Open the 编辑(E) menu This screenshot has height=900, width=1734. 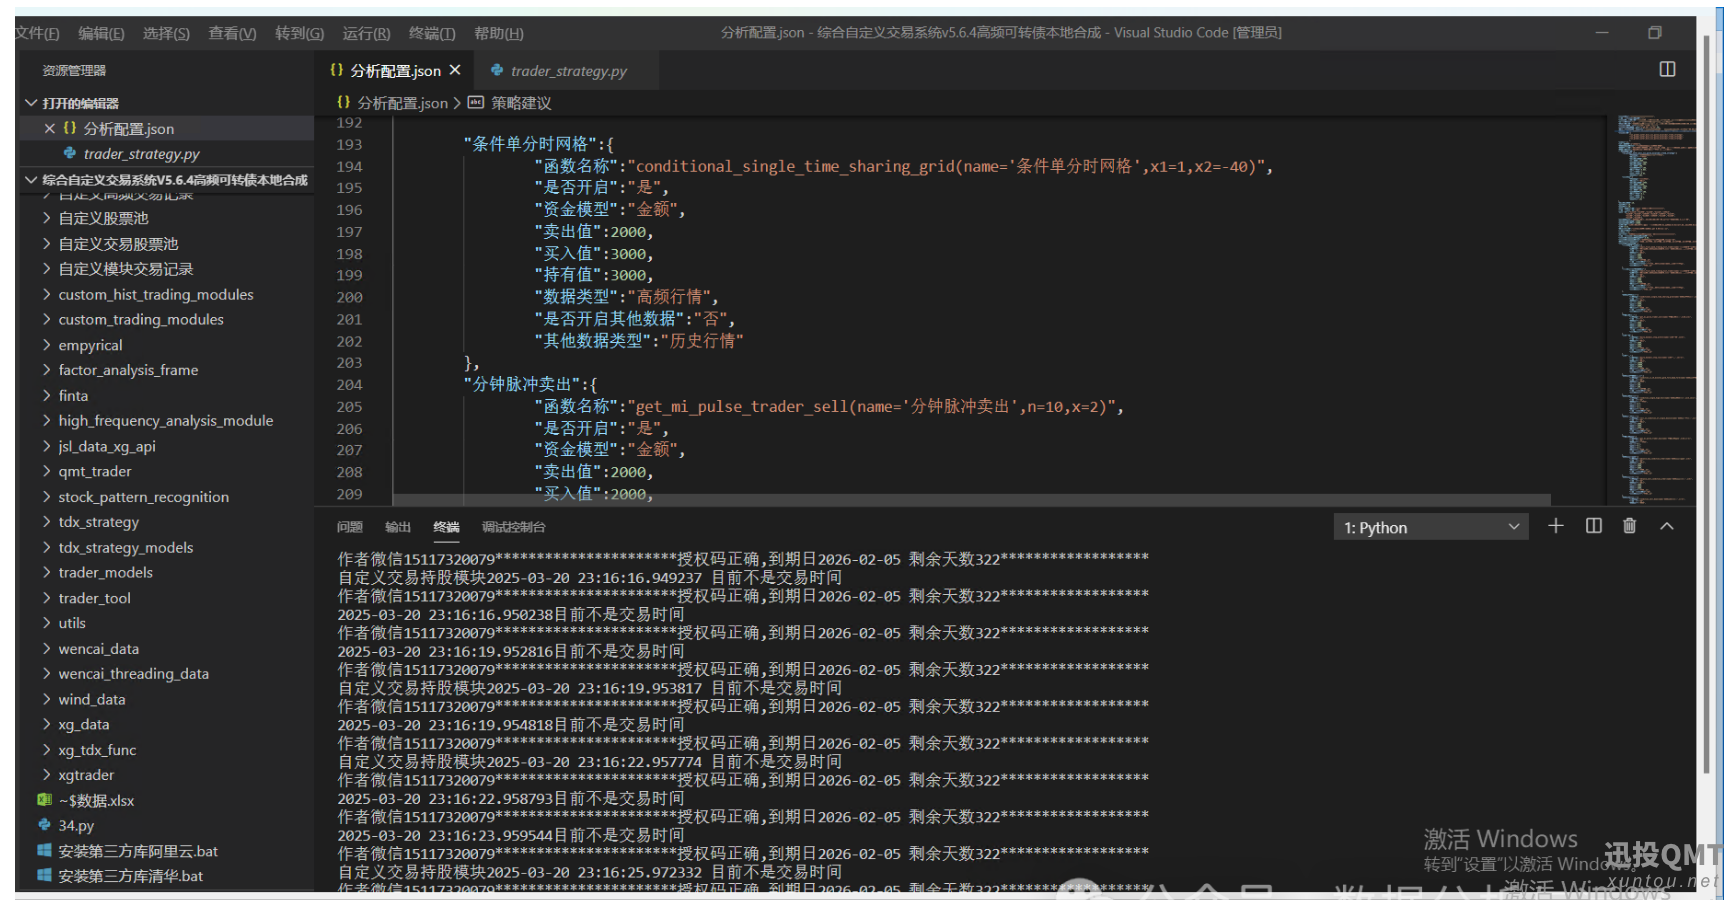[x=101, y=33]
